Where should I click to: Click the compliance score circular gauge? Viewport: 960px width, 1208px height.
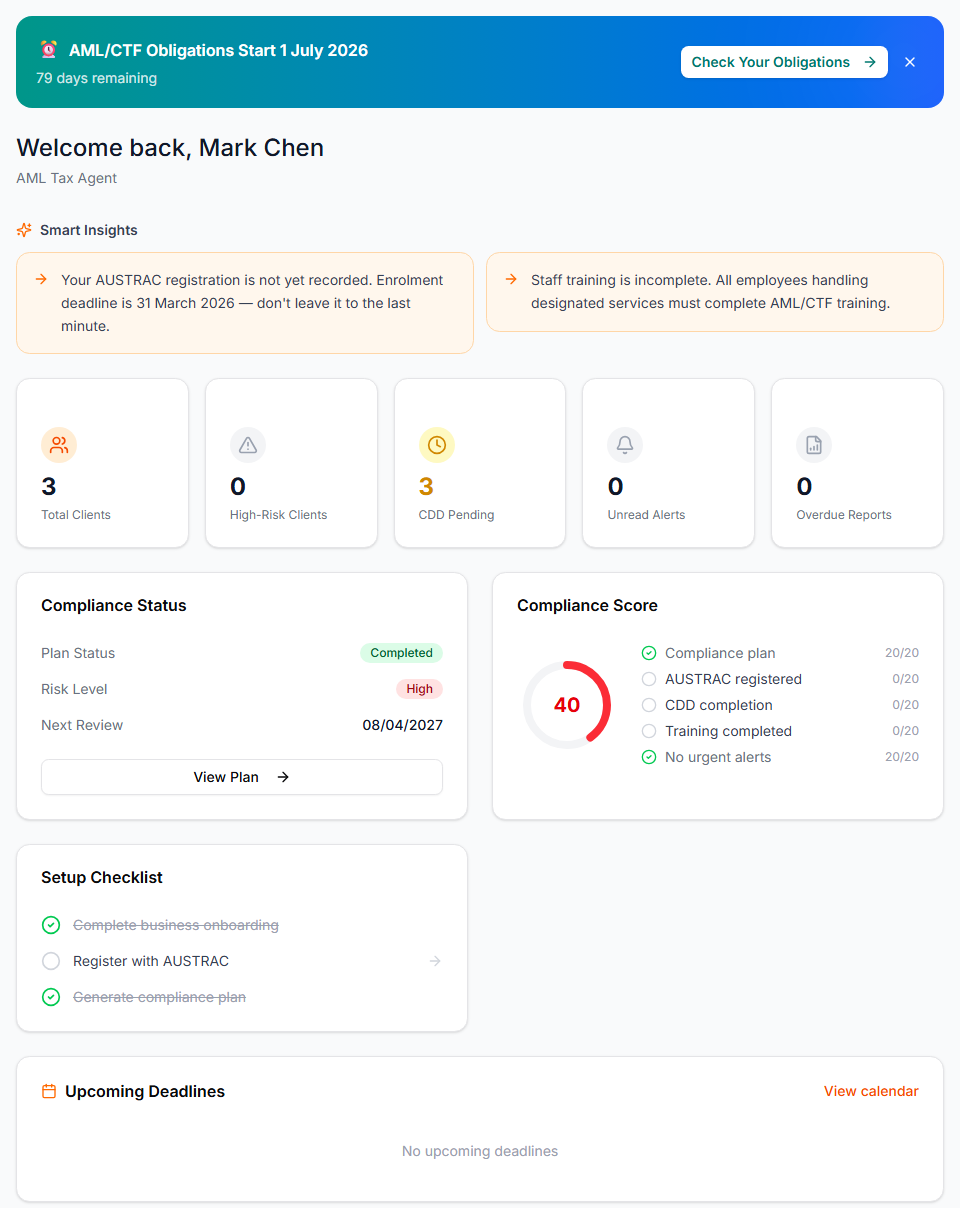coord(567,705)
